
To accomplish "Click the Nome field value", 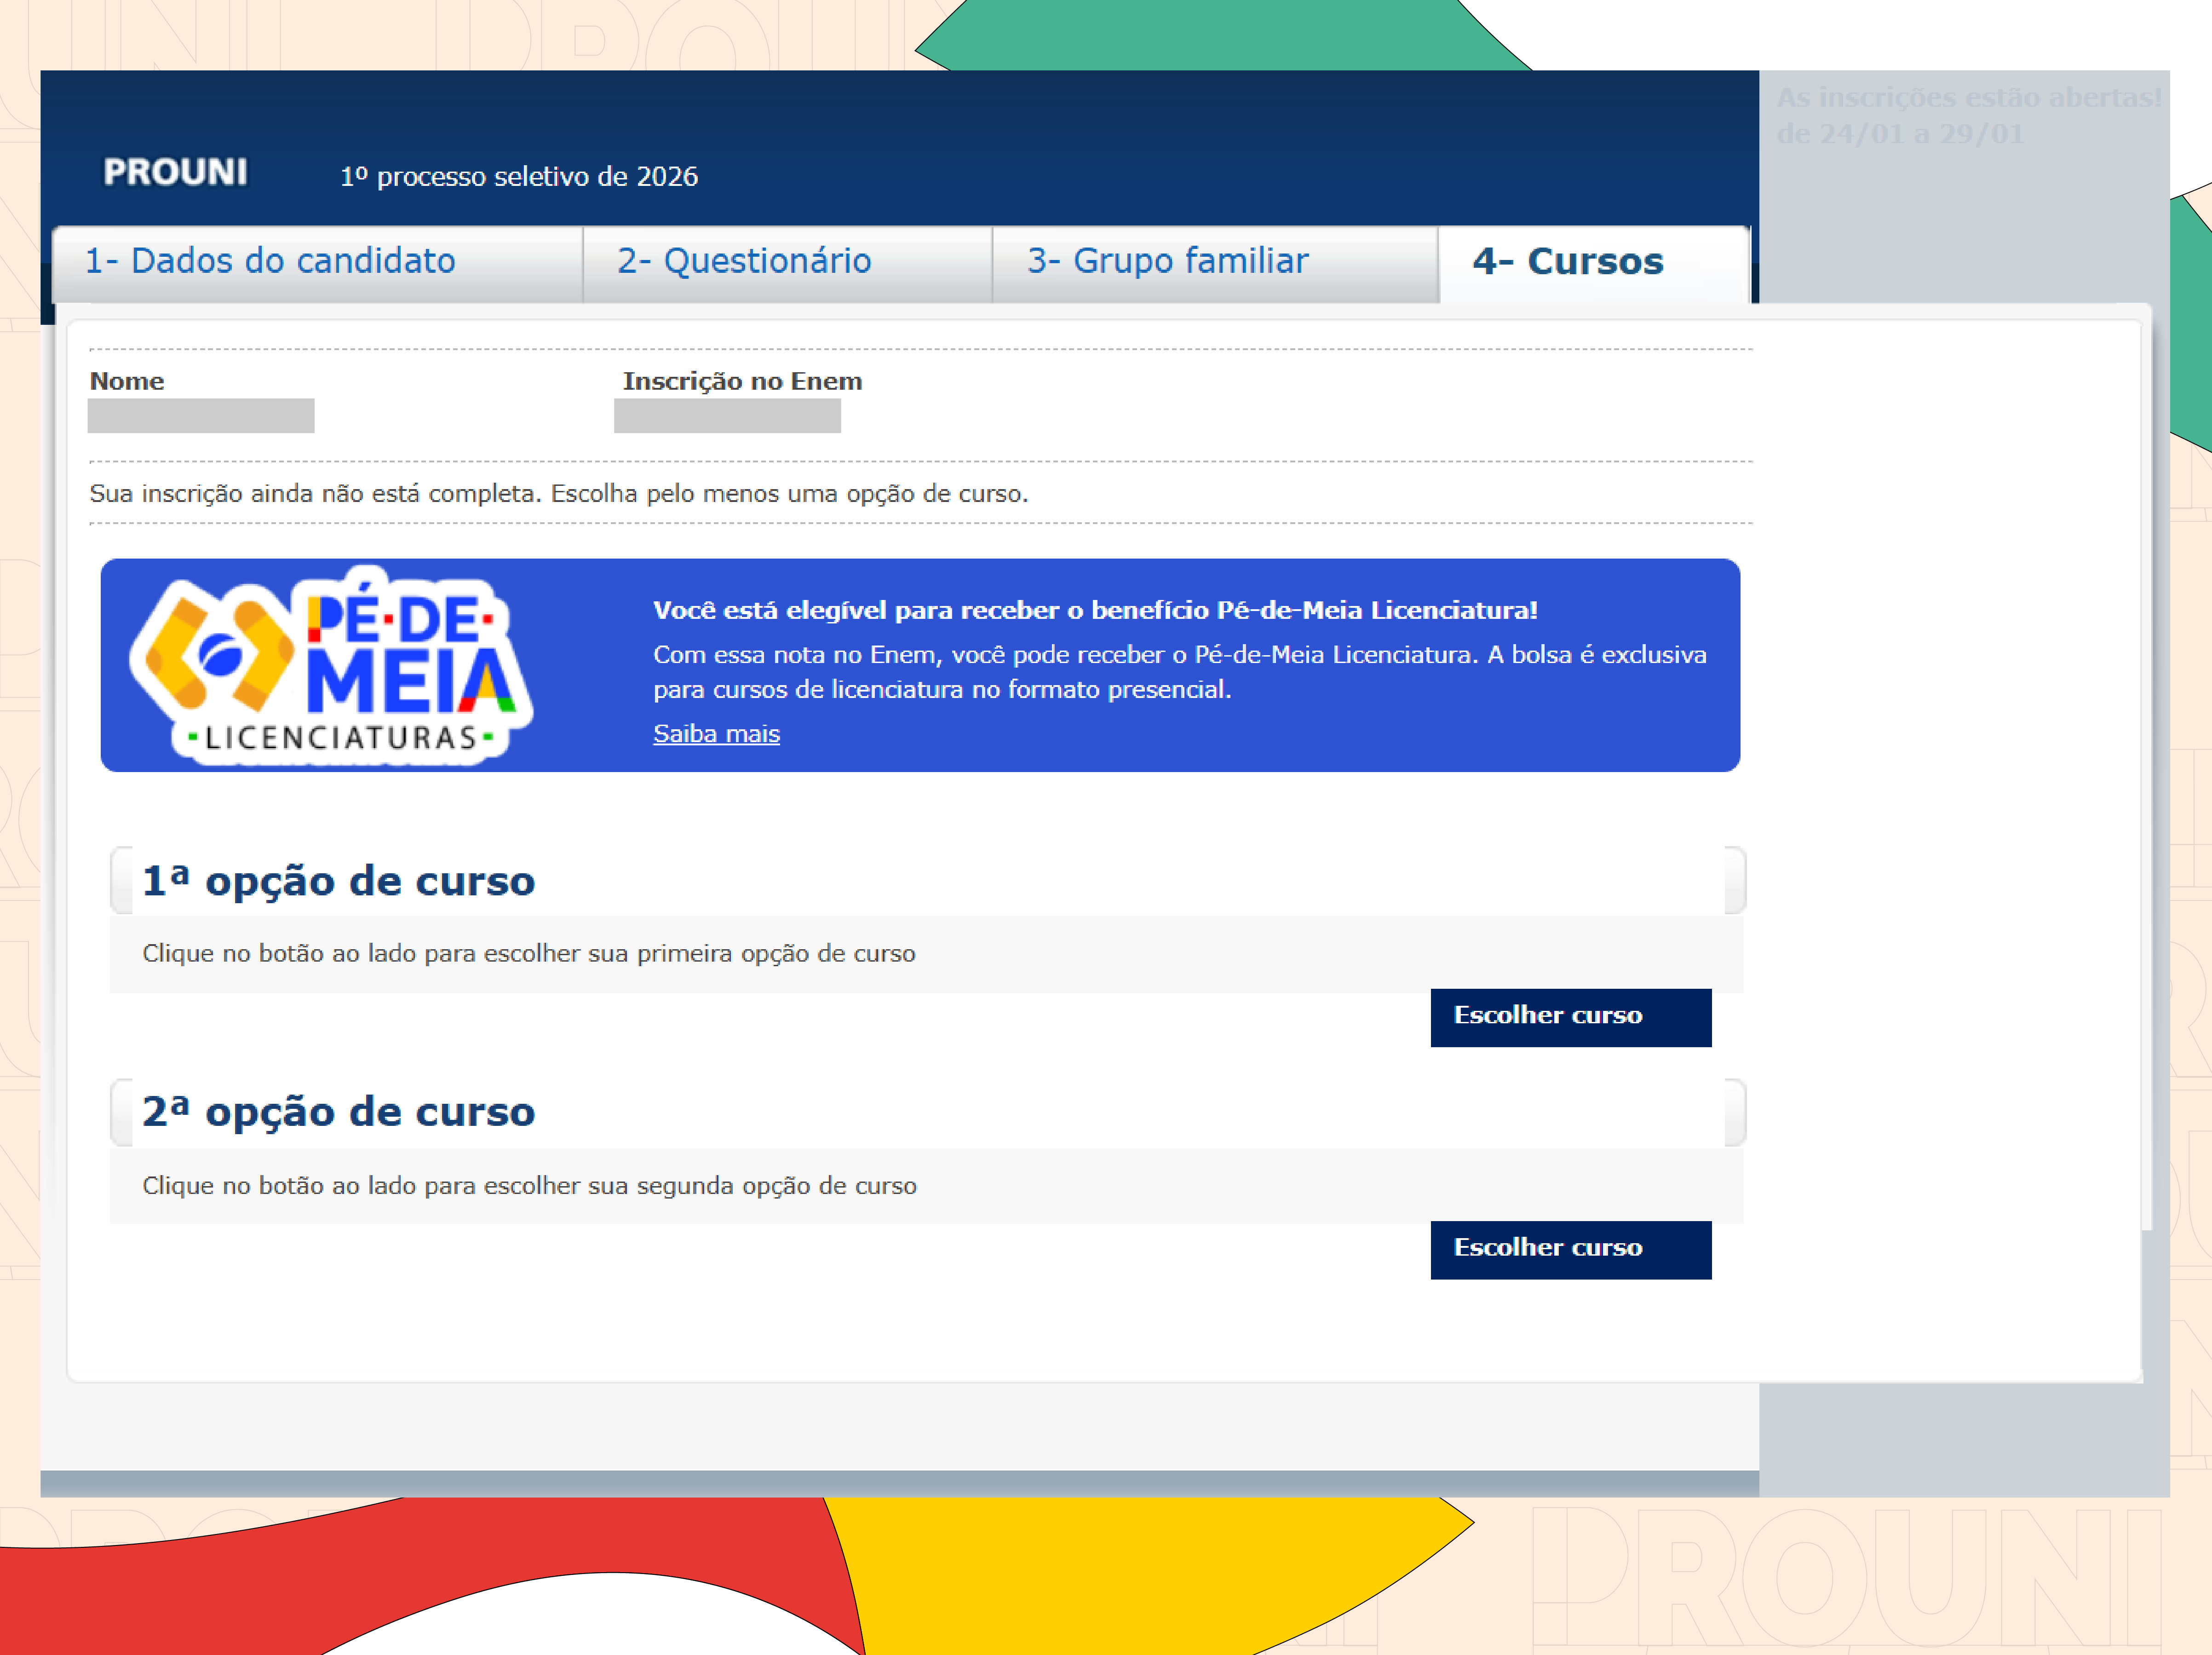I will tap(201, 415).
